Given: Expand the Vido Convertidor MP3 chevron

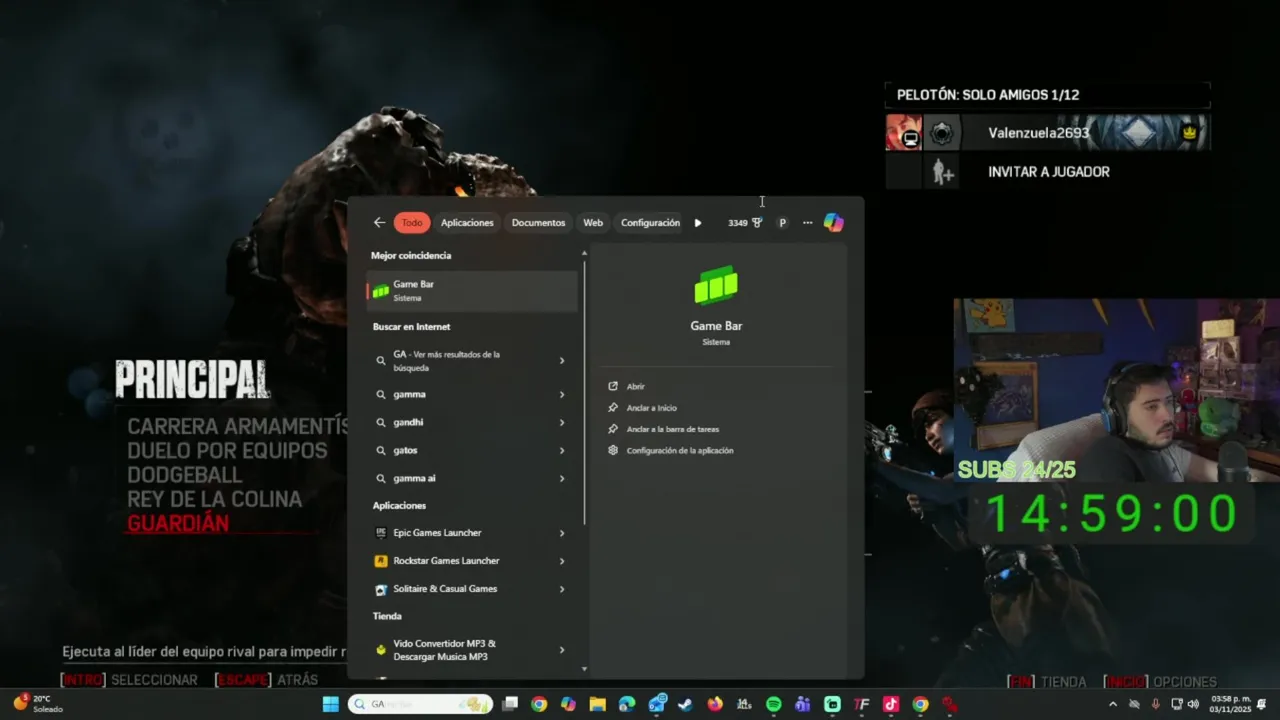Looking at the screenshot, I should pos(562,650).
